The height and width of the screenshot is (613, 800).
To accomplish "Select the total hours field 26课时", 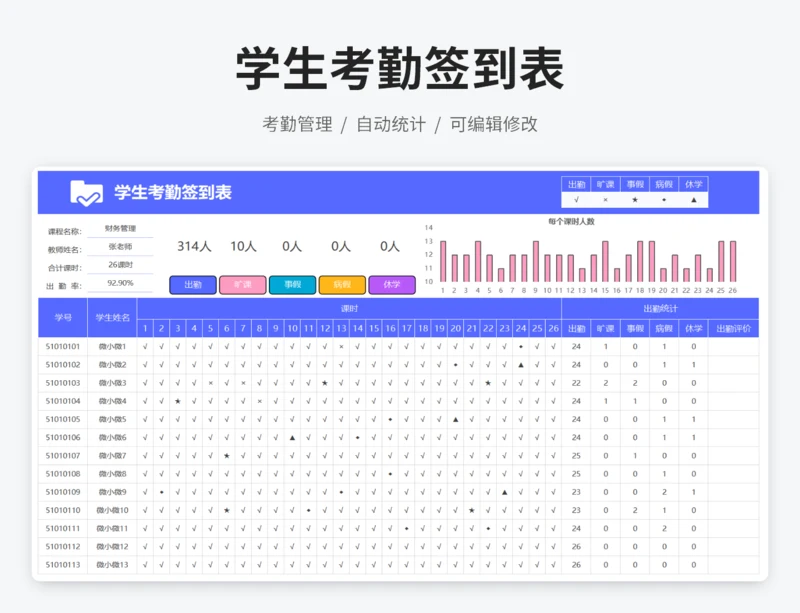I will click(120, 265).
